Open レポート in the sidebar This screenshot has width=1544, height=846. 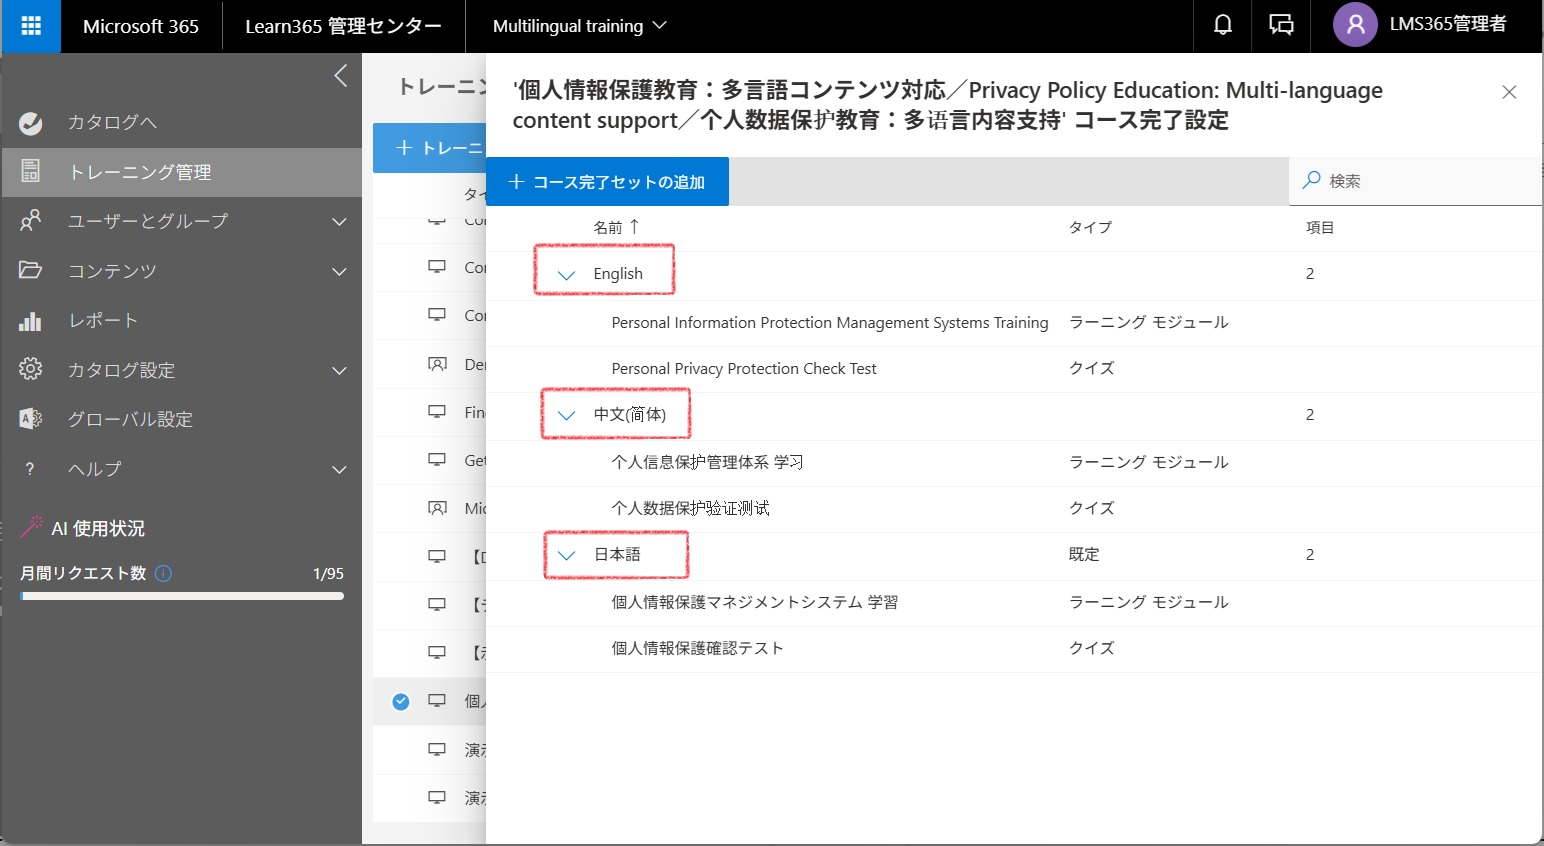pyautogui.click(x=181, y=321)
